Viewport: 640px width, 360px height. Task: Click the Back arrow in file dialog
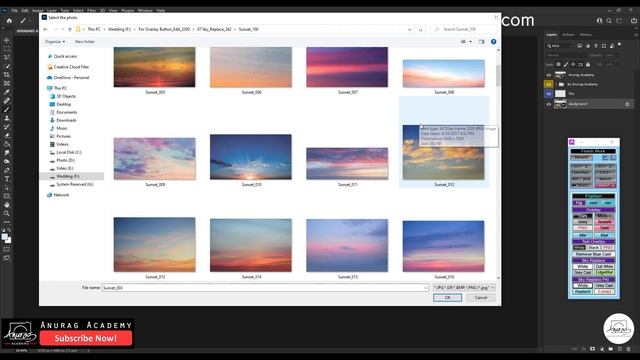tap(45, 29)
